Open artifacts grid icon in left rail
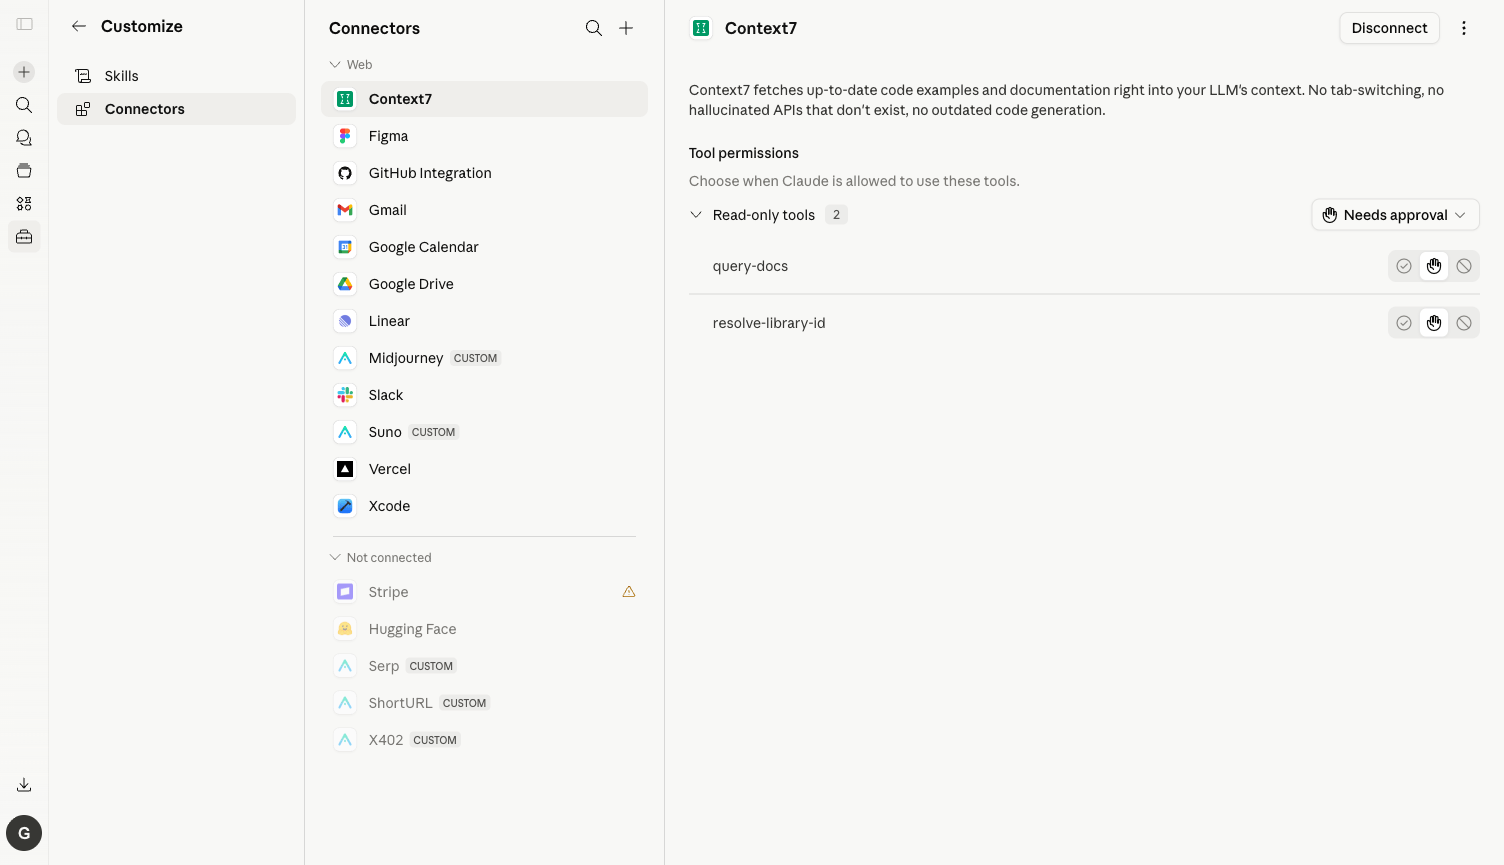The height and width of the screenshot is (865, 1504). point(24,204)
